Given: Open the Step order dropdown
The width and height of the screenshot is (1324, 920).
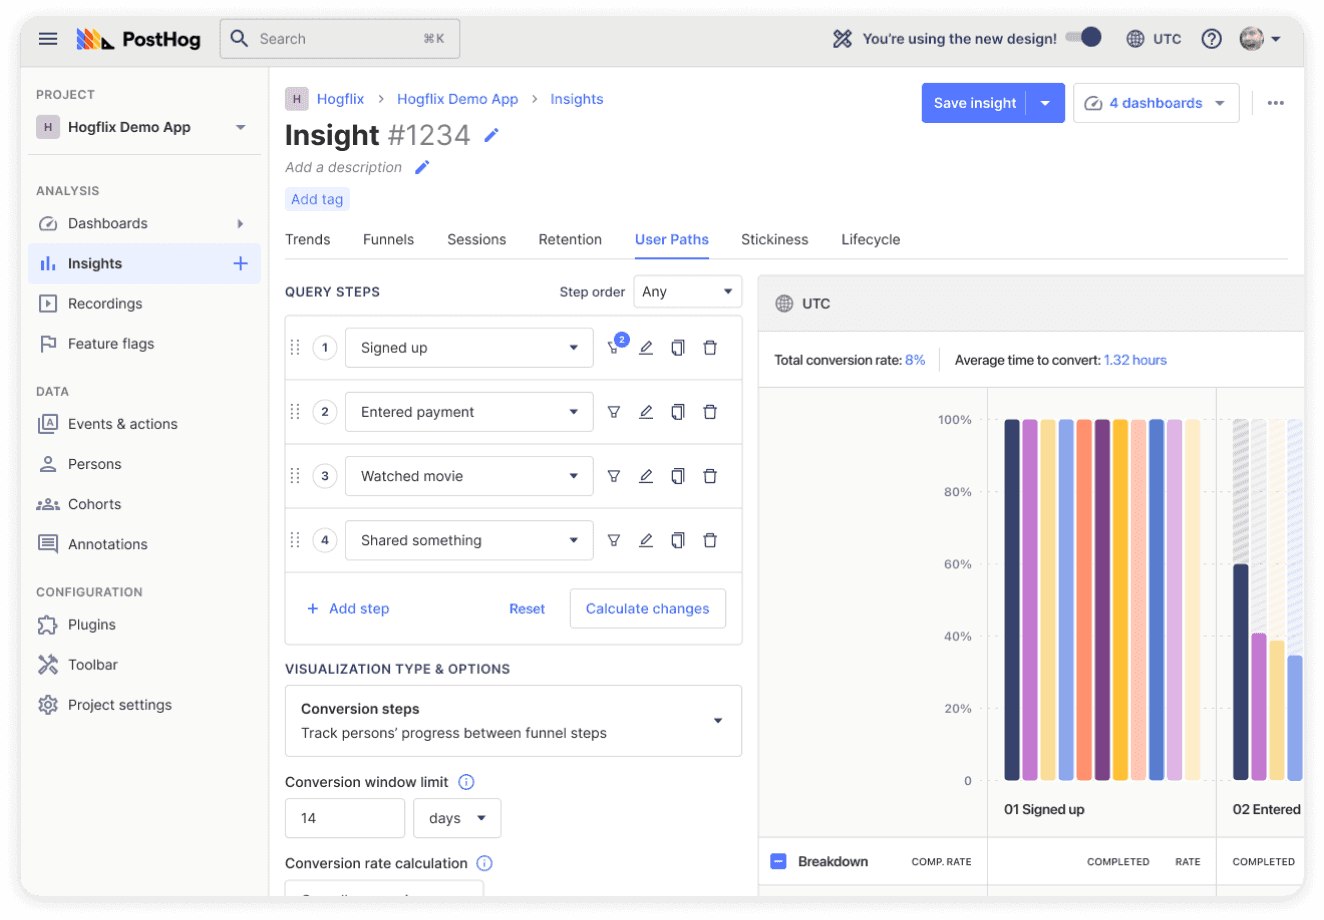Looking at the screenshot, I should click(687, 292).
